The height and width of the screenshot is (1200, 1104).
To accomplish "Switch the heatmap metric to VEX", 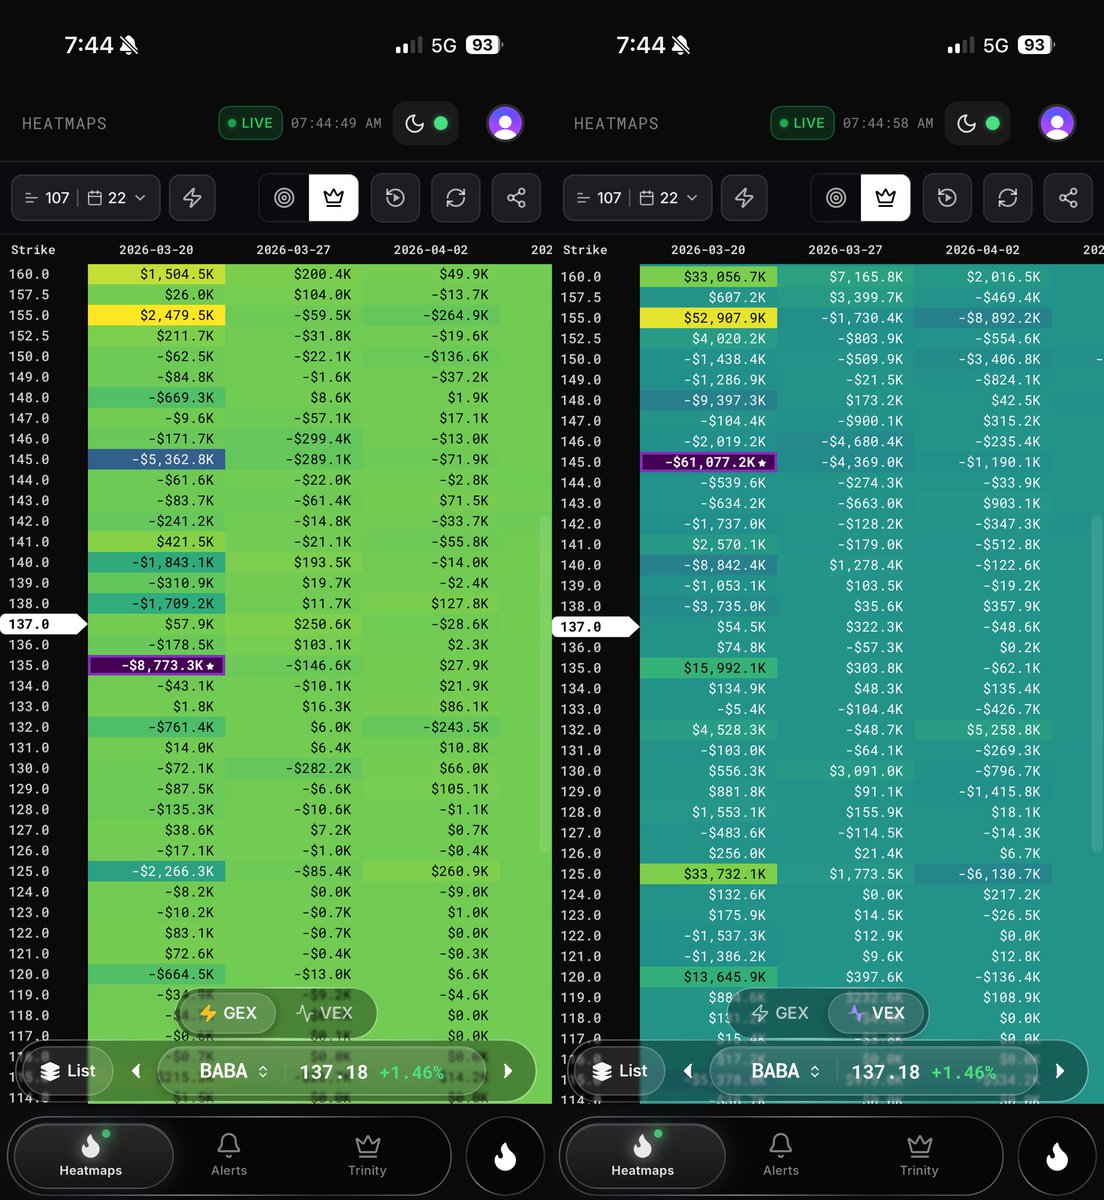I will click(x=326, y=1013).
